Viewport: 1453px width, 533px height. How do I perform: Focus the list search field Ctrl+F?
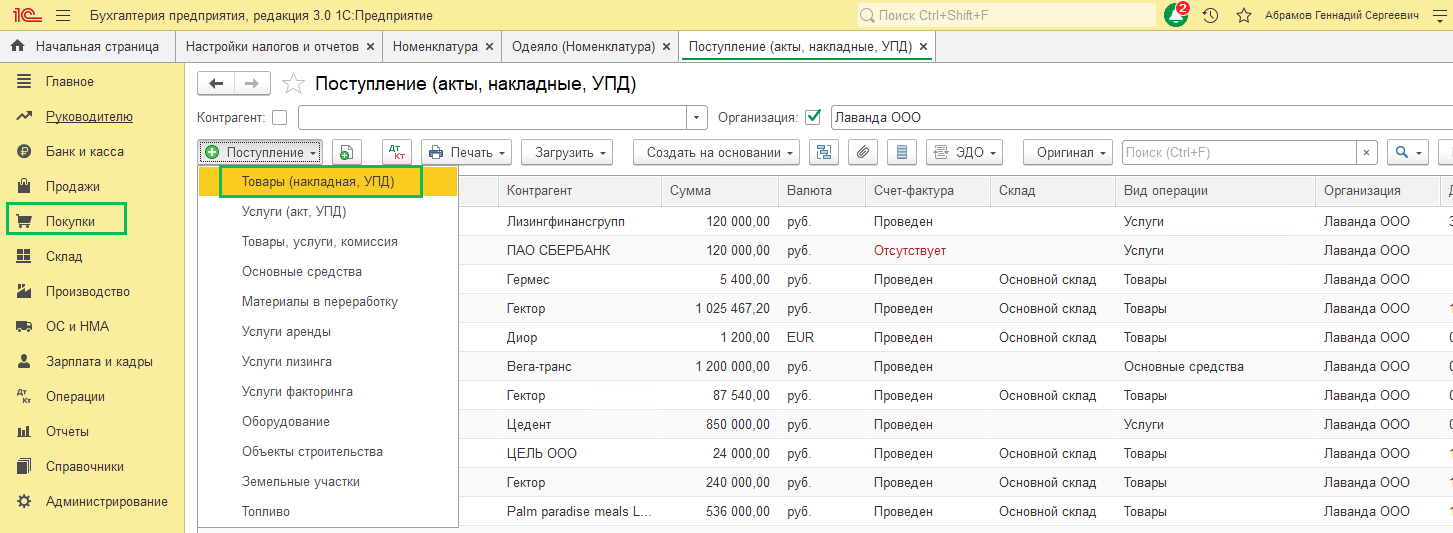pos(1239,152)
